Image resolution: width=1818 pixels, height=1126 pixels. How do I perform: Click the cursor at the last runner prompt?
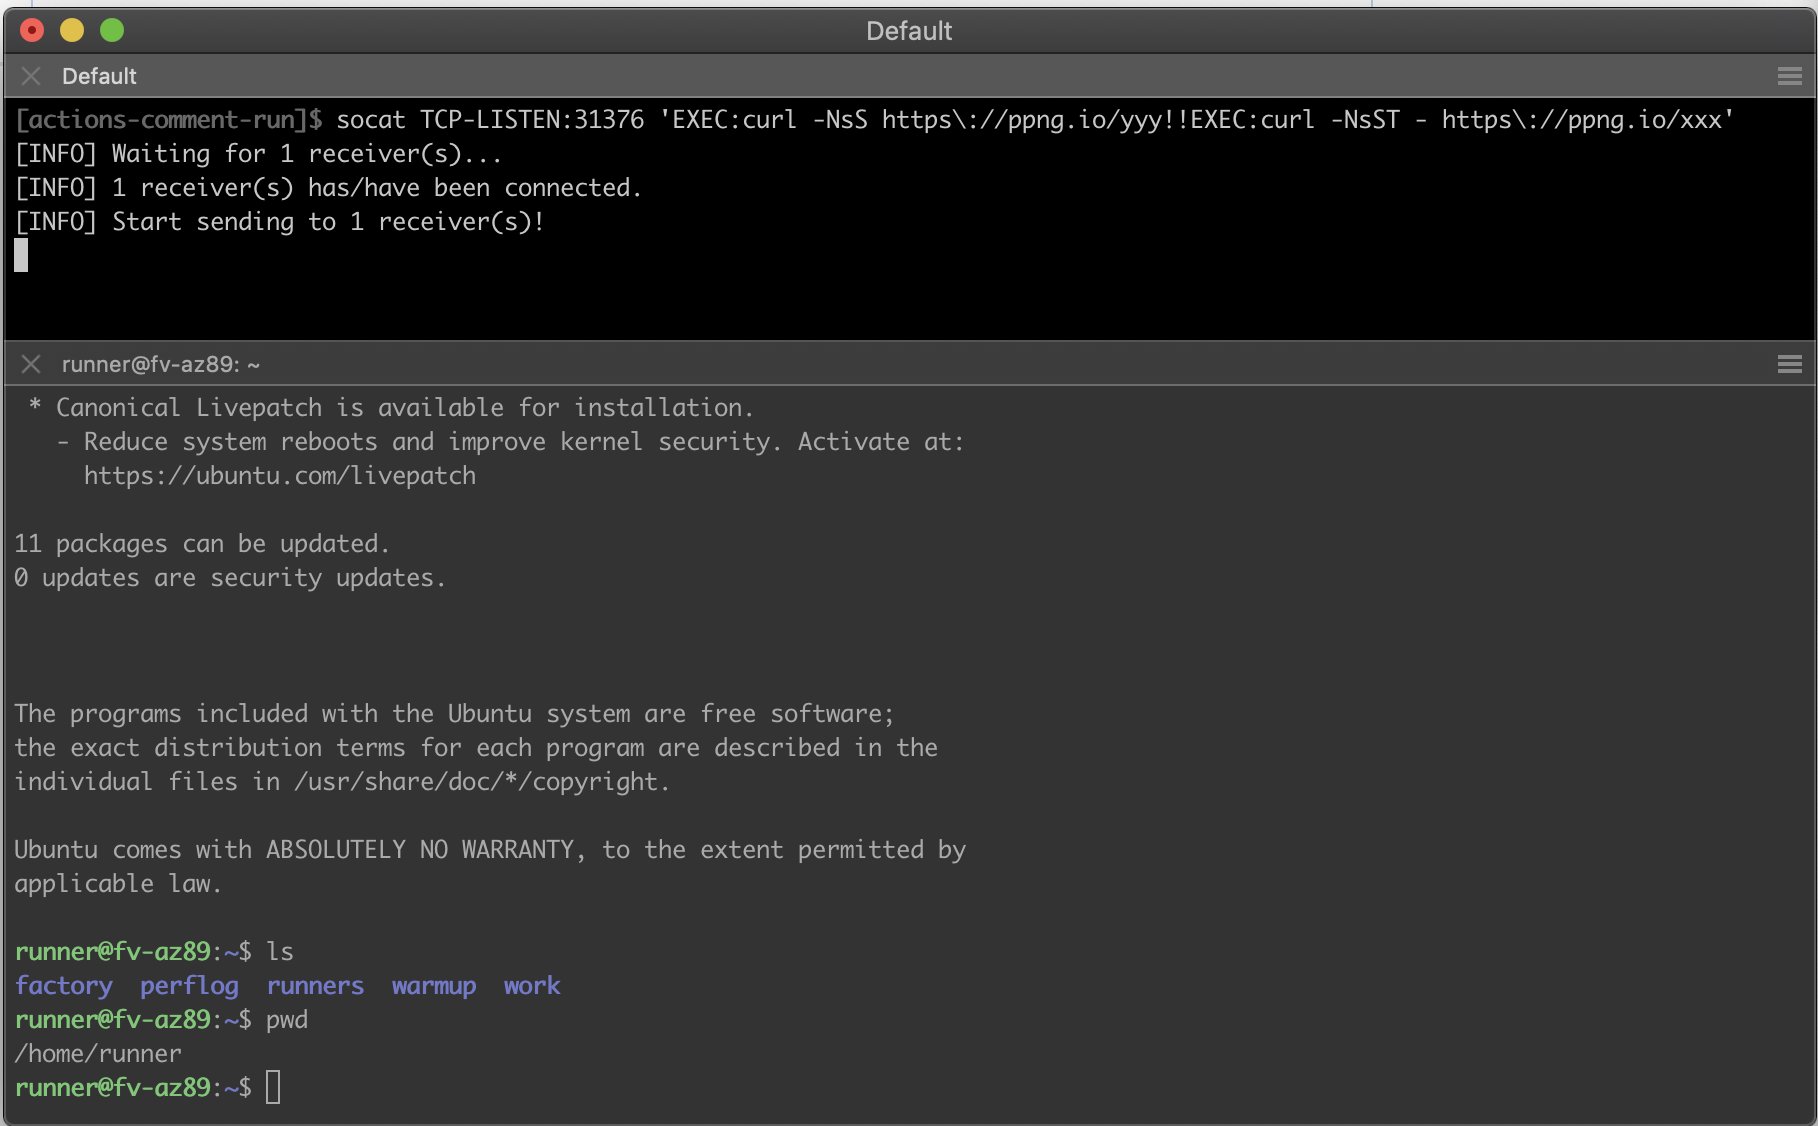(x=273, y=1087)
